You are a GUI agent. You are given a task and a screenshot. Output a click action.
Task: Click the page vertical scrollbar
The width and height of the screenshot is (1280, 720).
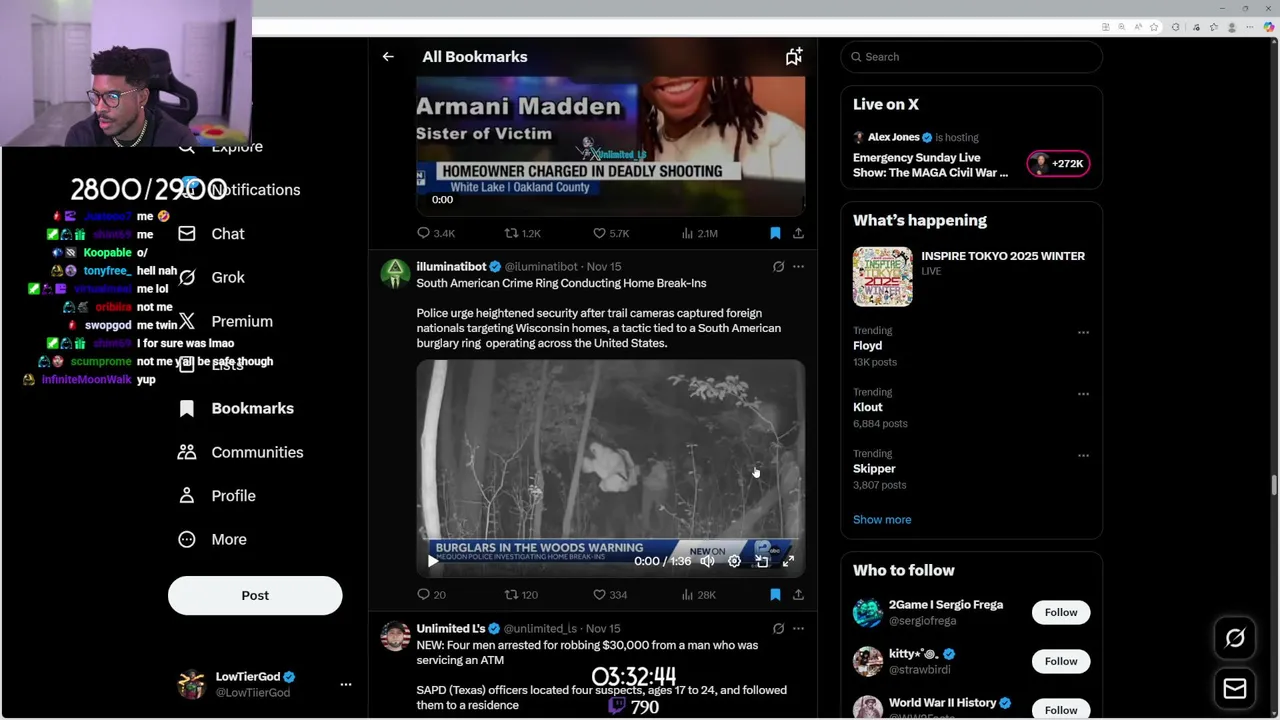pyautogui.click(x=1274, y=485)
